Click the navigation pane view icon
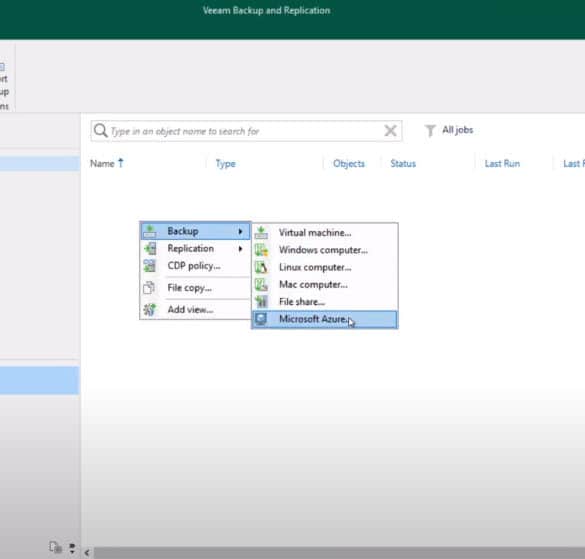The height and width of the screenshot is (559, 585). pos(55,547)
